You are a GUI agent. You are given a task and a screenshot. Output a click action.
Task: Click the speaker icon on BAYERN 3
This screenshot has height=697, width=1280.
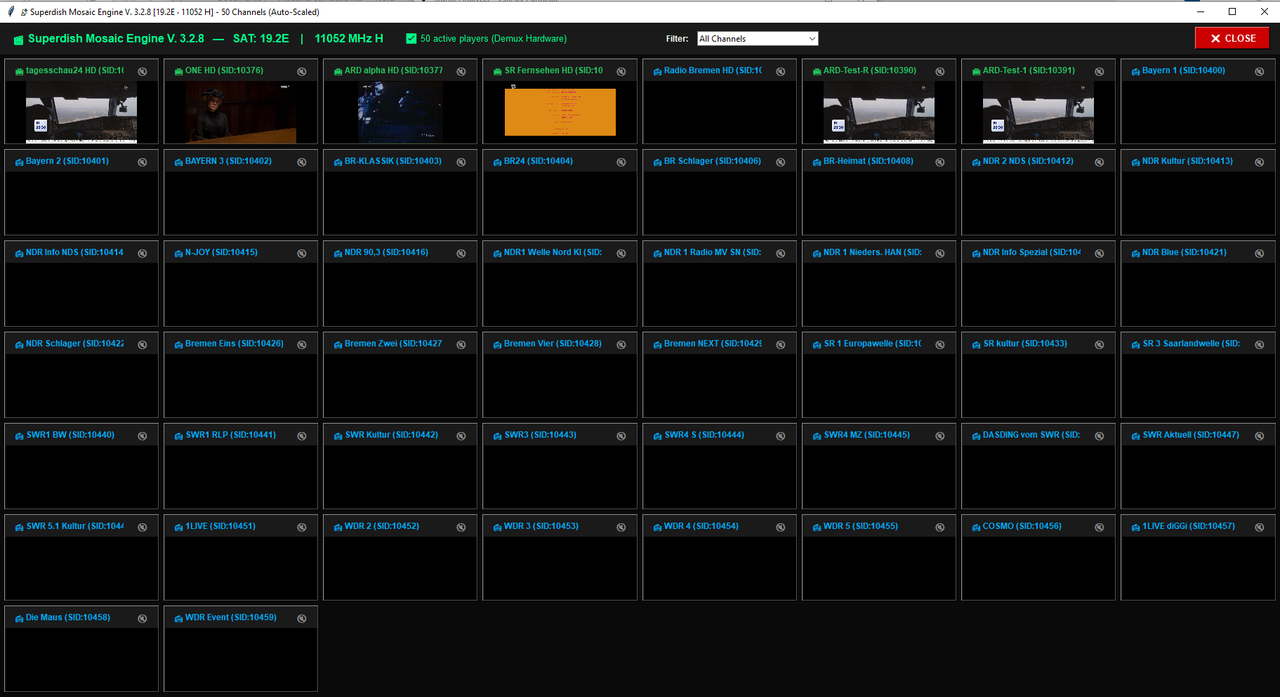click(302, 162)
